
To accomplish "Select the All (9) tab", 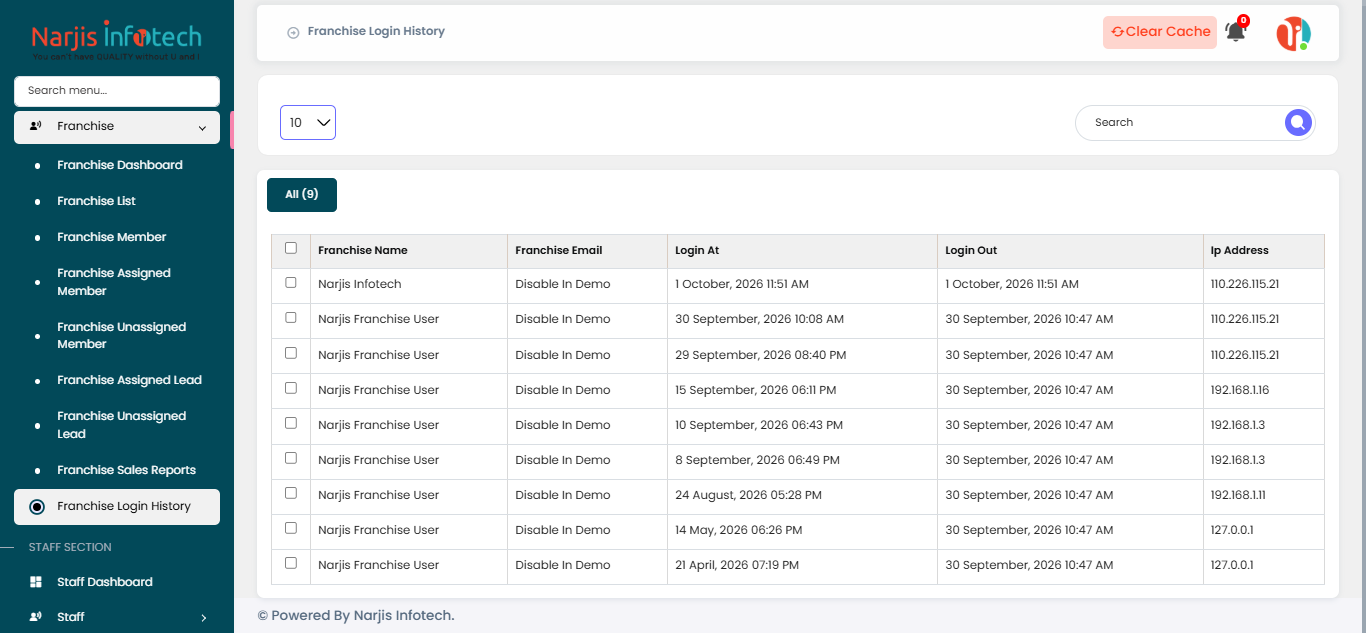I will click(302, 195).
